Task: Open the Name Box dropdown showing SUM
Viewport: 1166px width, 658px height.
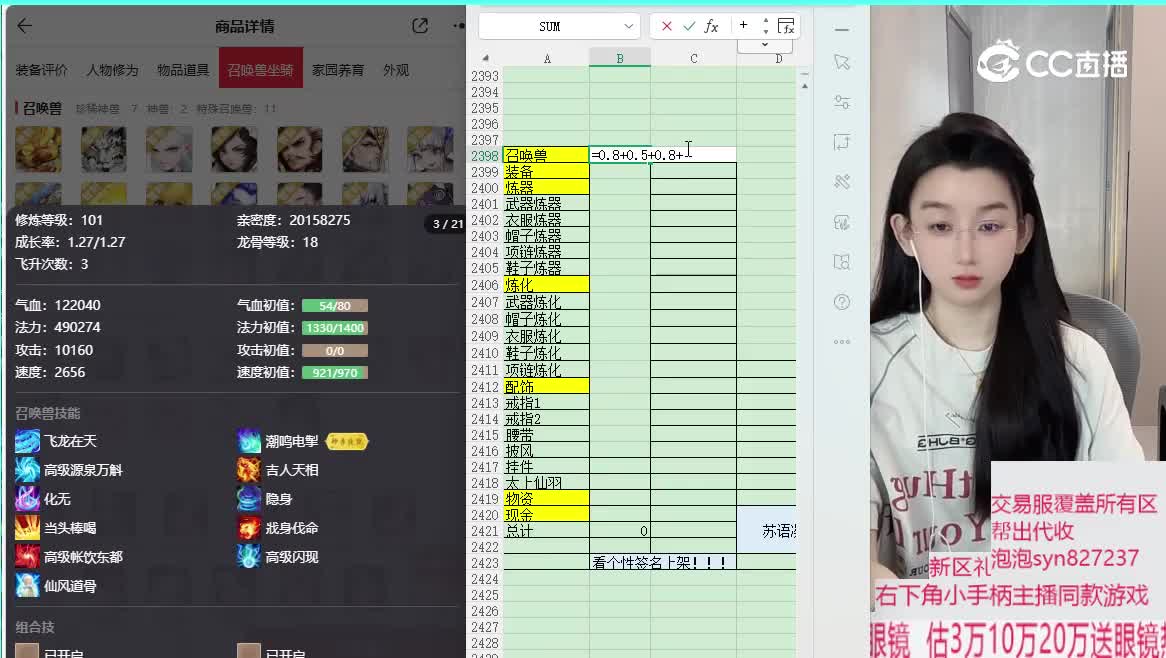Action: [x=628, y=26]
